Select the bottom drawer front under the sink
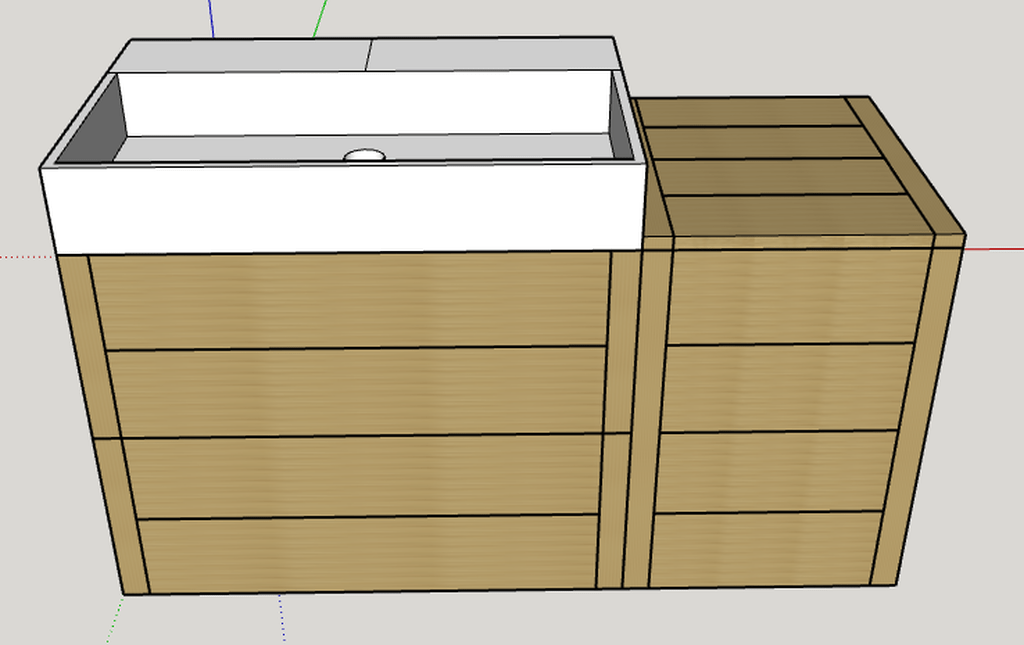The height and width of the screenshot is (645, 1024). pos(369,554)
